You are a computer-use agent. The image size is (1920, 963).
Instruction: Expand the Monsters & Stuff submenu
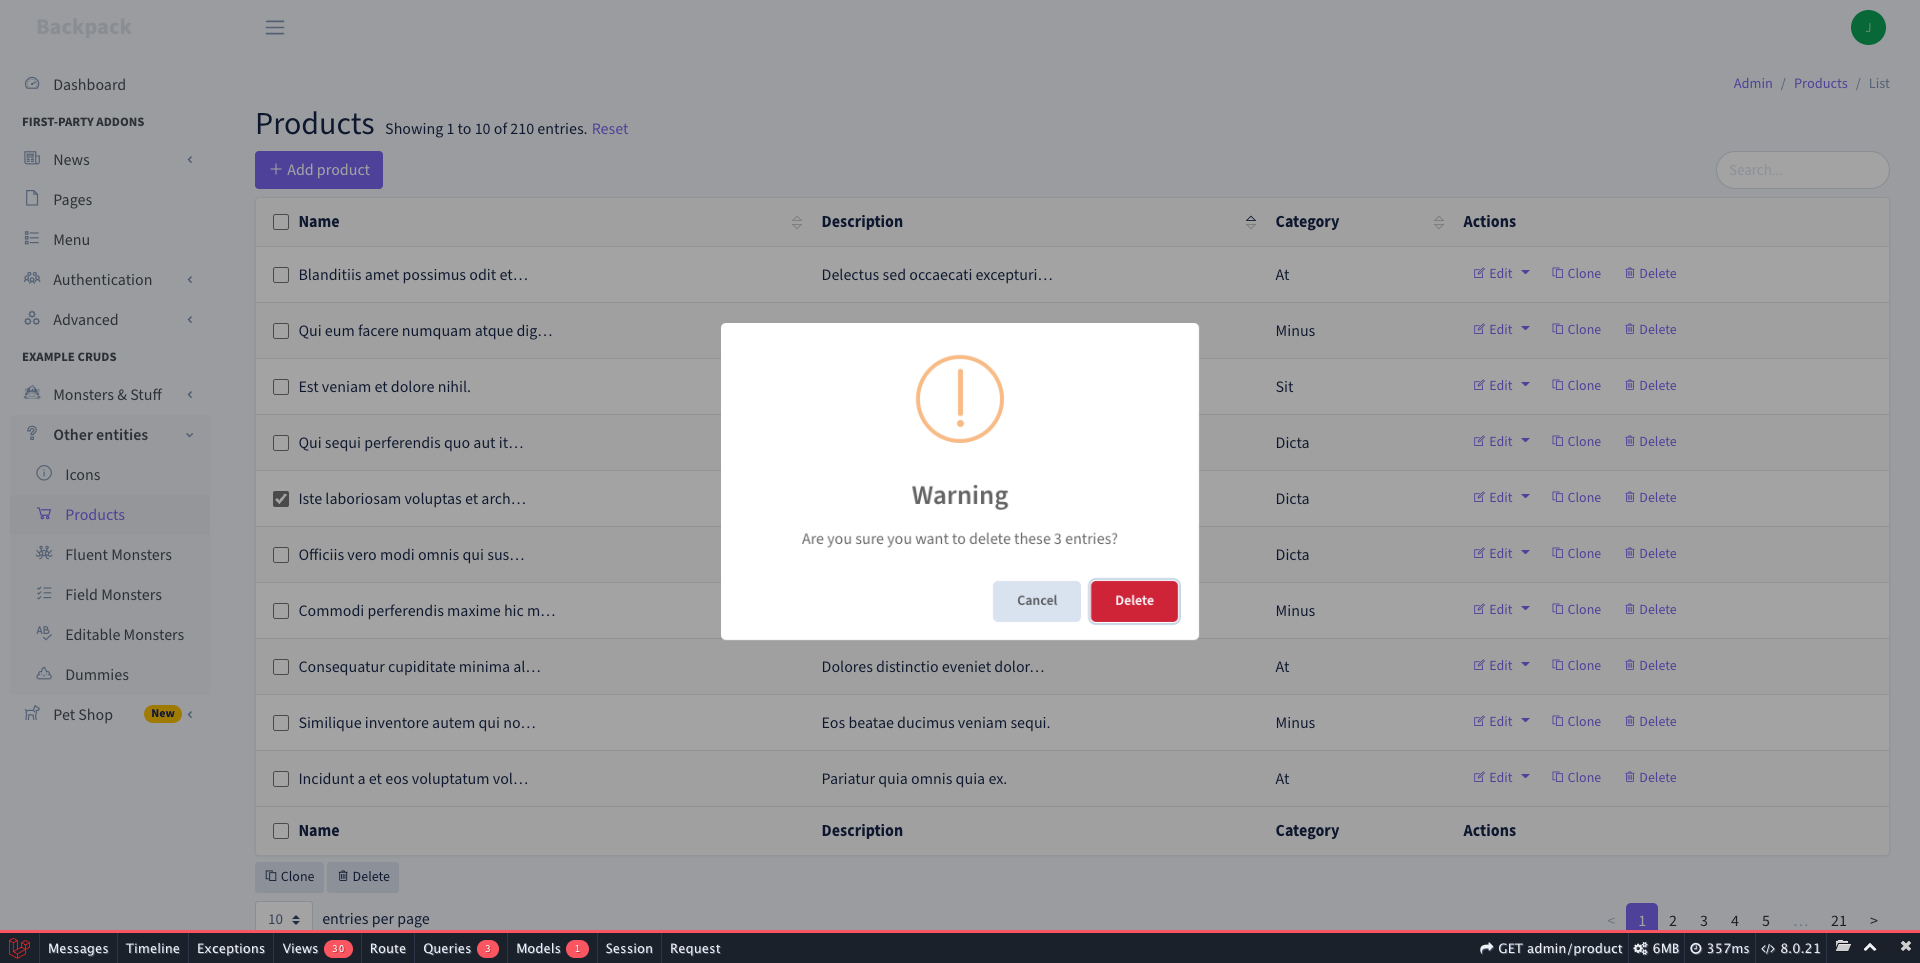coord(190,394)
